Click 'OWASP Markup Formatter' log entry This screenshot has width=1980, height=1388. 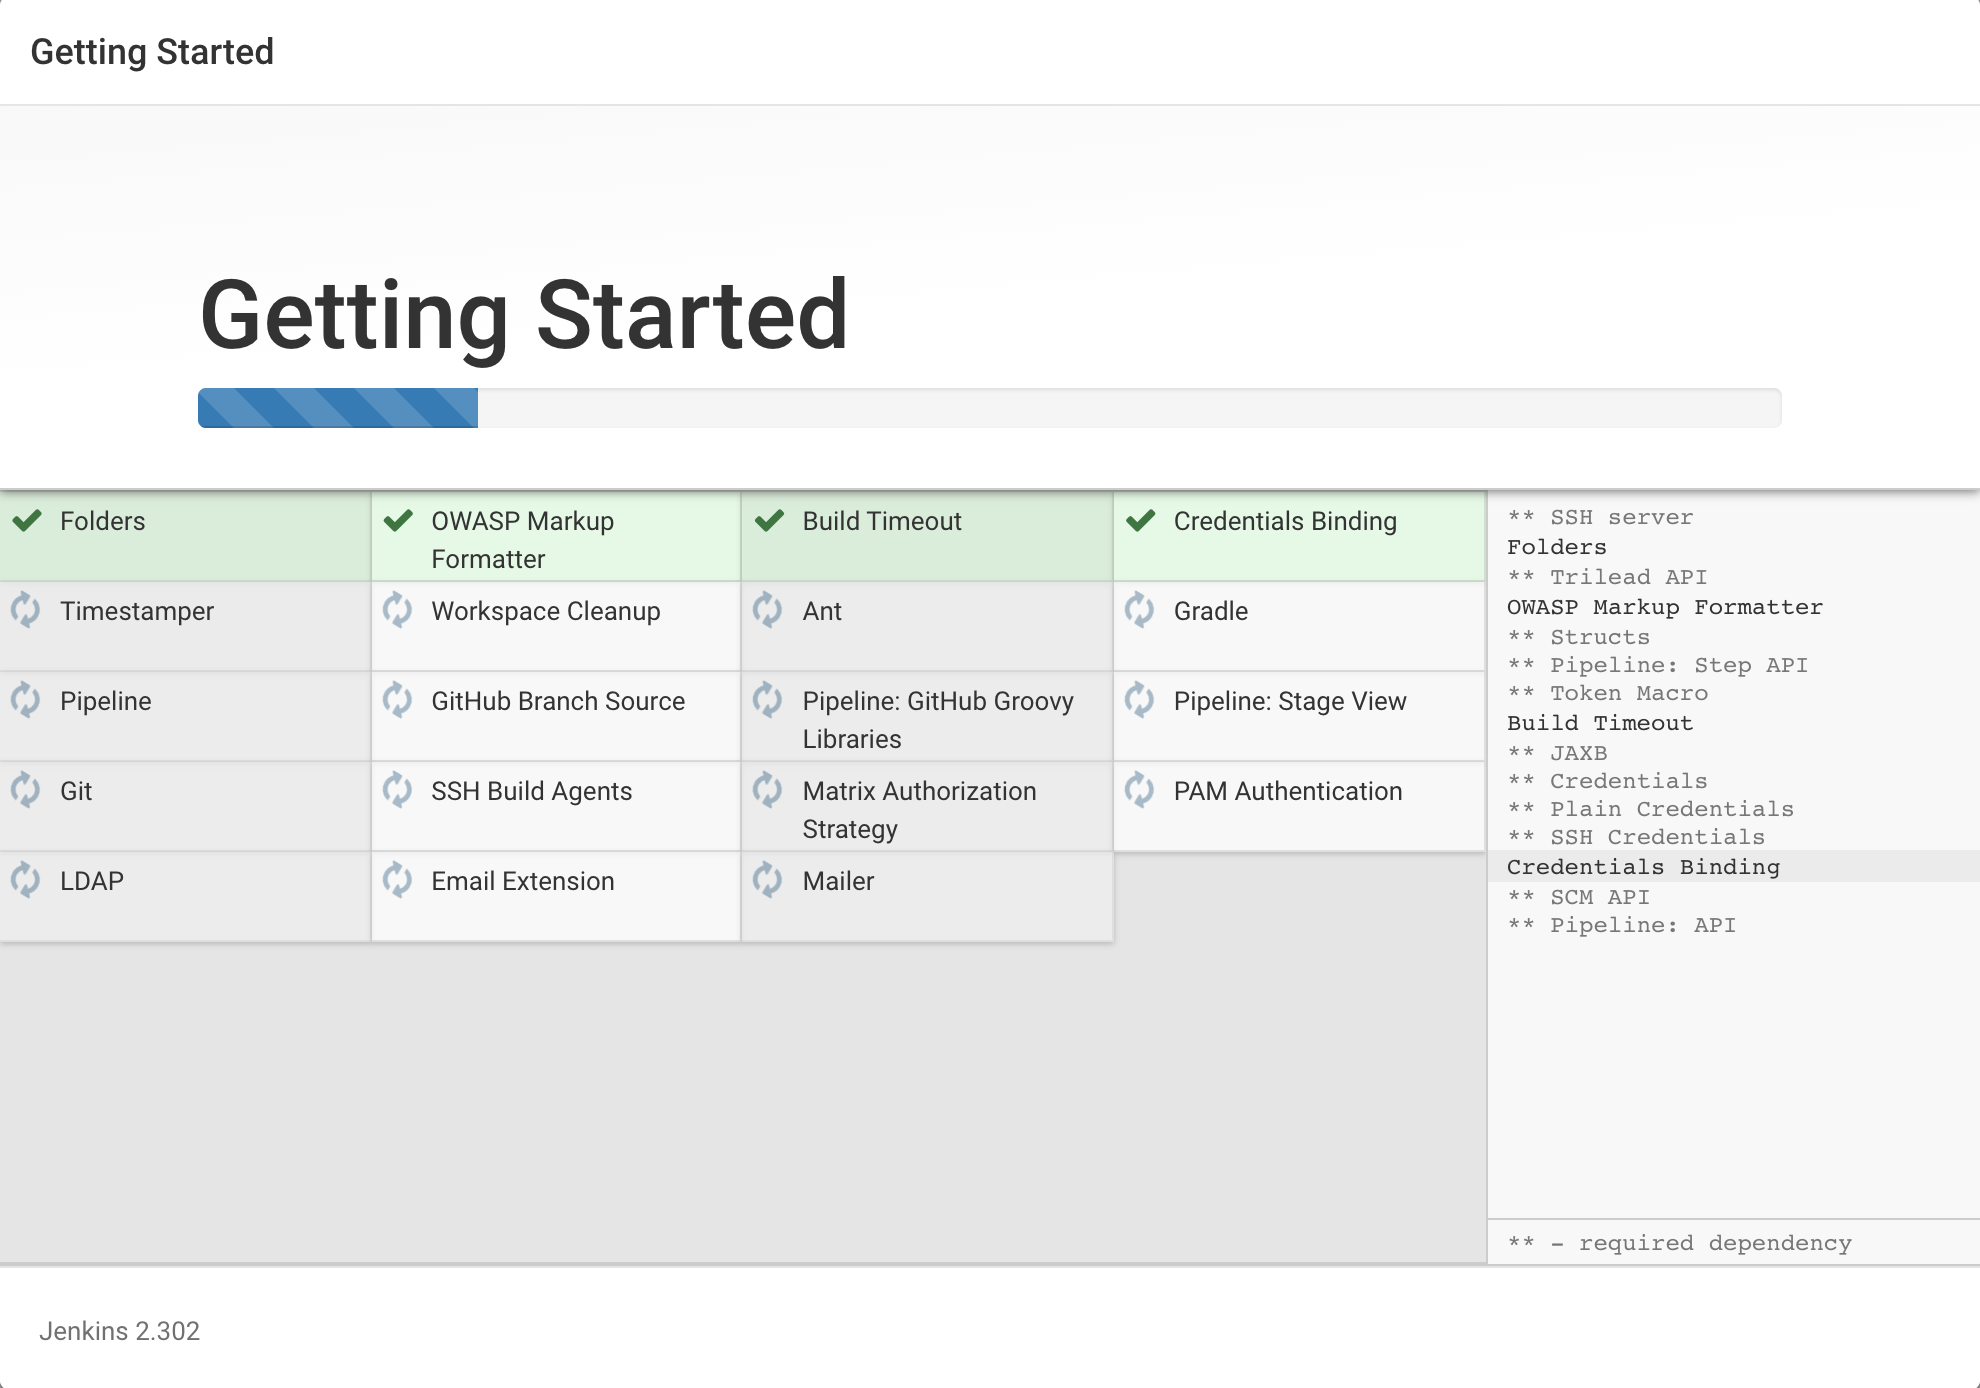coord(1665,607)
